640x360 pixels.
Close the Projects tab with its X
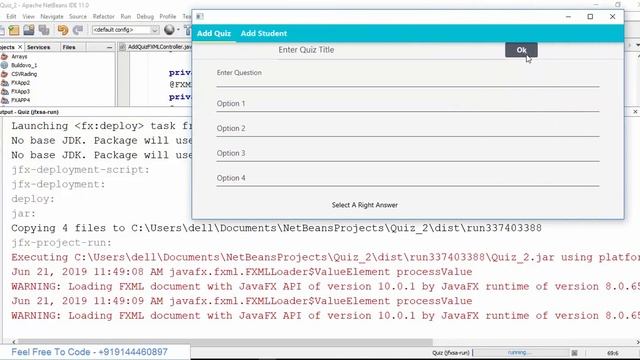coord(20,47)
